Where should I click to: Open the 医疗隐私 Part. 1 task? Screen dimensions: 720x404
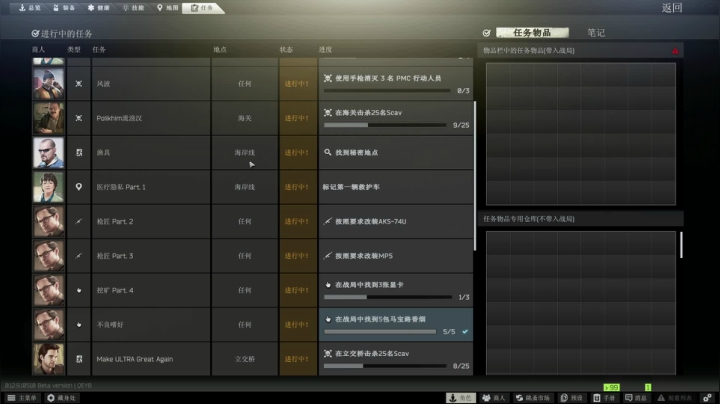click(x=121, y=187)
